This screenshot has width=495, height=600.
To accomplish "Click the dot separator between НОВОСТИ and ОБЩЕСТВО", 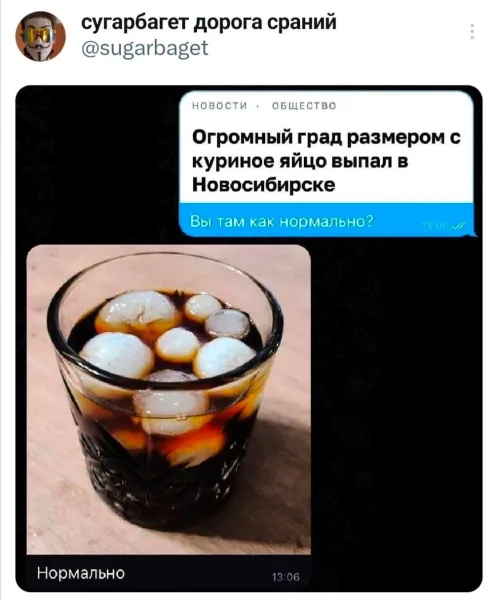I will pos(259,106).
